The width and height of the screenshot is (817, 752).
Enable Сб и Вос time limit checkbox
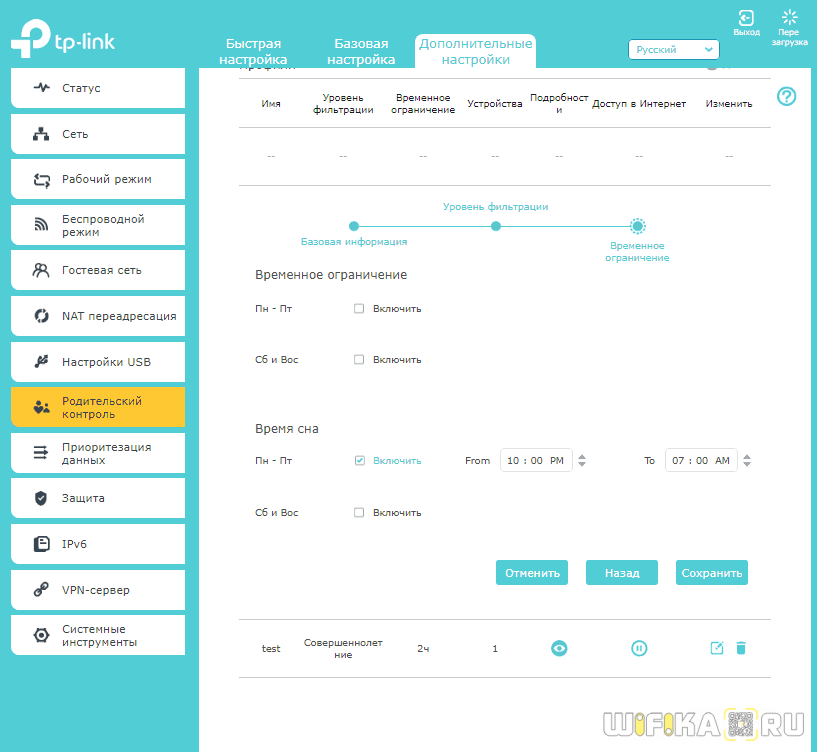tap(359, 360)
